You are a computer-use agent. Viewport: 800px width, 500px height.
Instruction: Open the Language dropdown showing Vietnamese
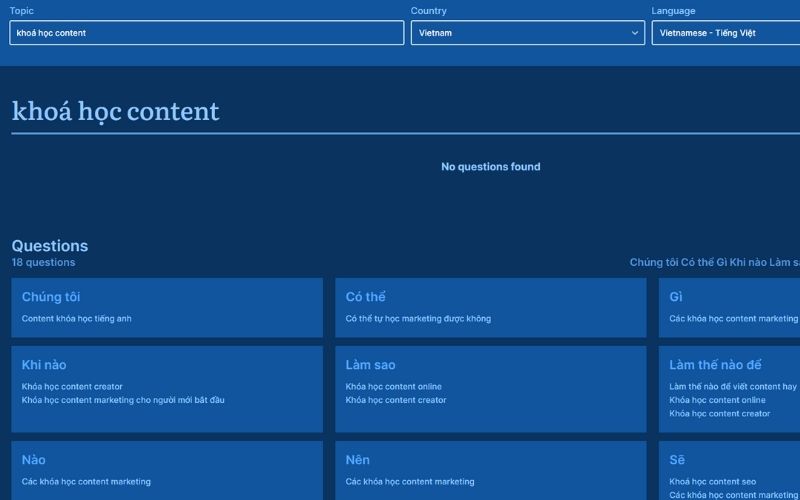tap(725, 33)
